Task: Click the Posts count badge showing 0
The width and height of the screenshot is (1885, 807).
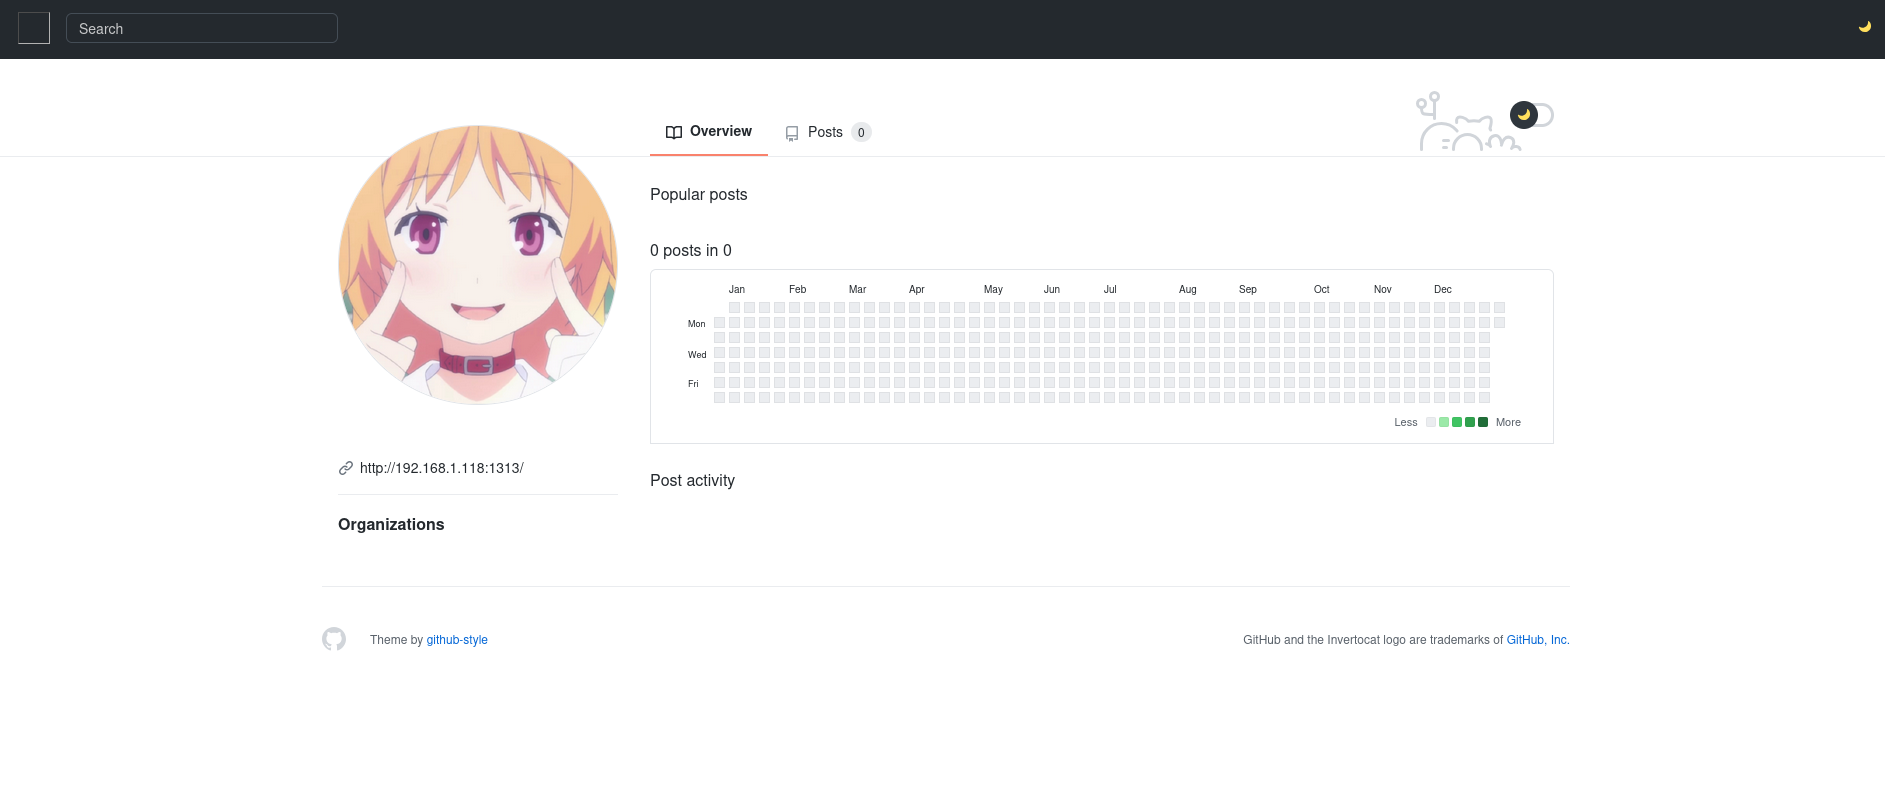Action: [861, 133]
